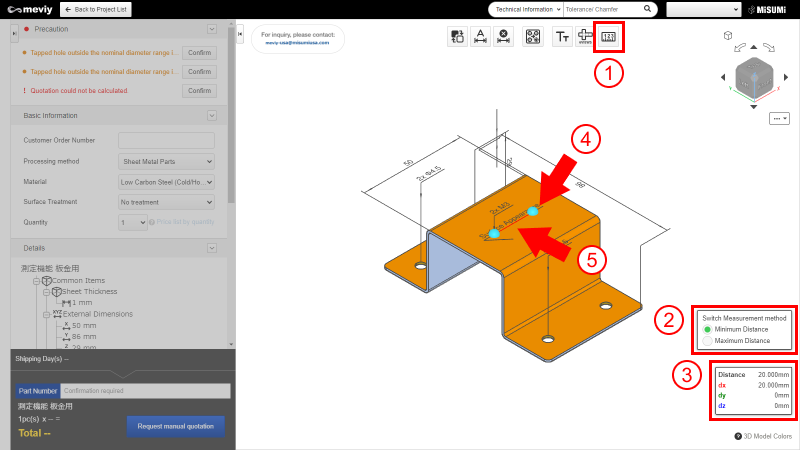Collapse the Details section
This screenshot has width=800, height=450.
coord(212,248)
